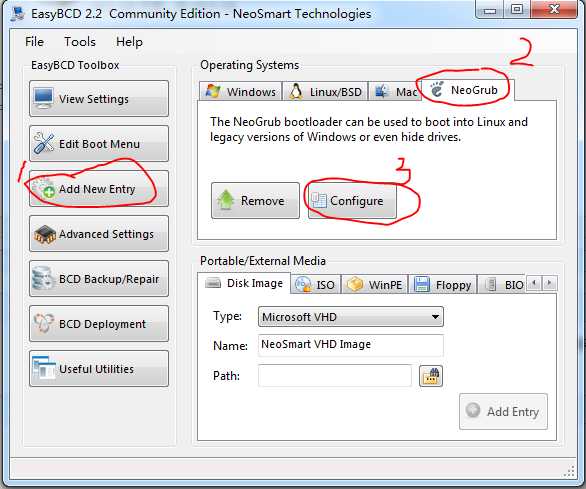Click the paw icon on NeoGrub tab

[436, 89]
